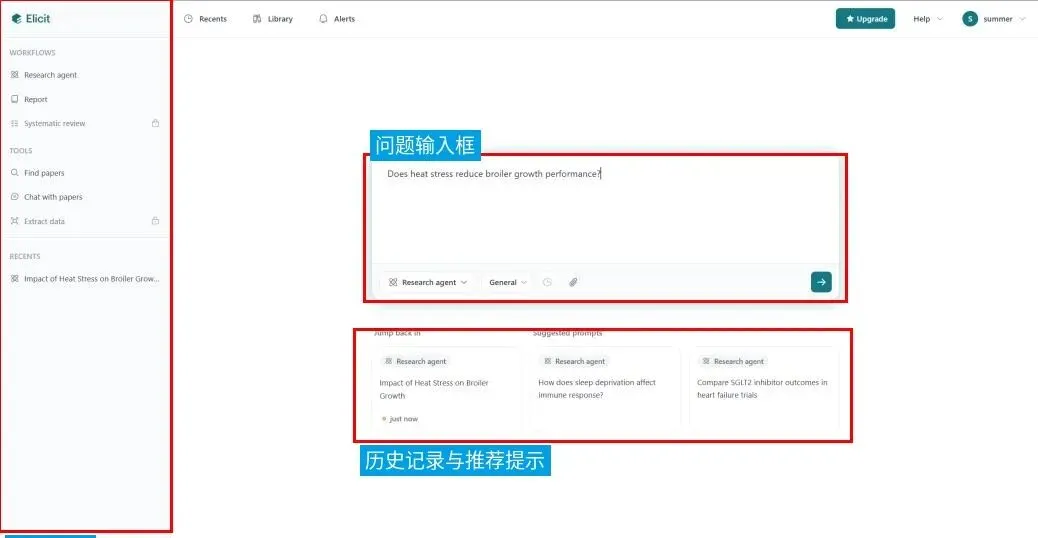Viewport: 1038px width, 538px height.
Task: Click the RECENTS section heading in sidebar
Action: pos(24,256)
